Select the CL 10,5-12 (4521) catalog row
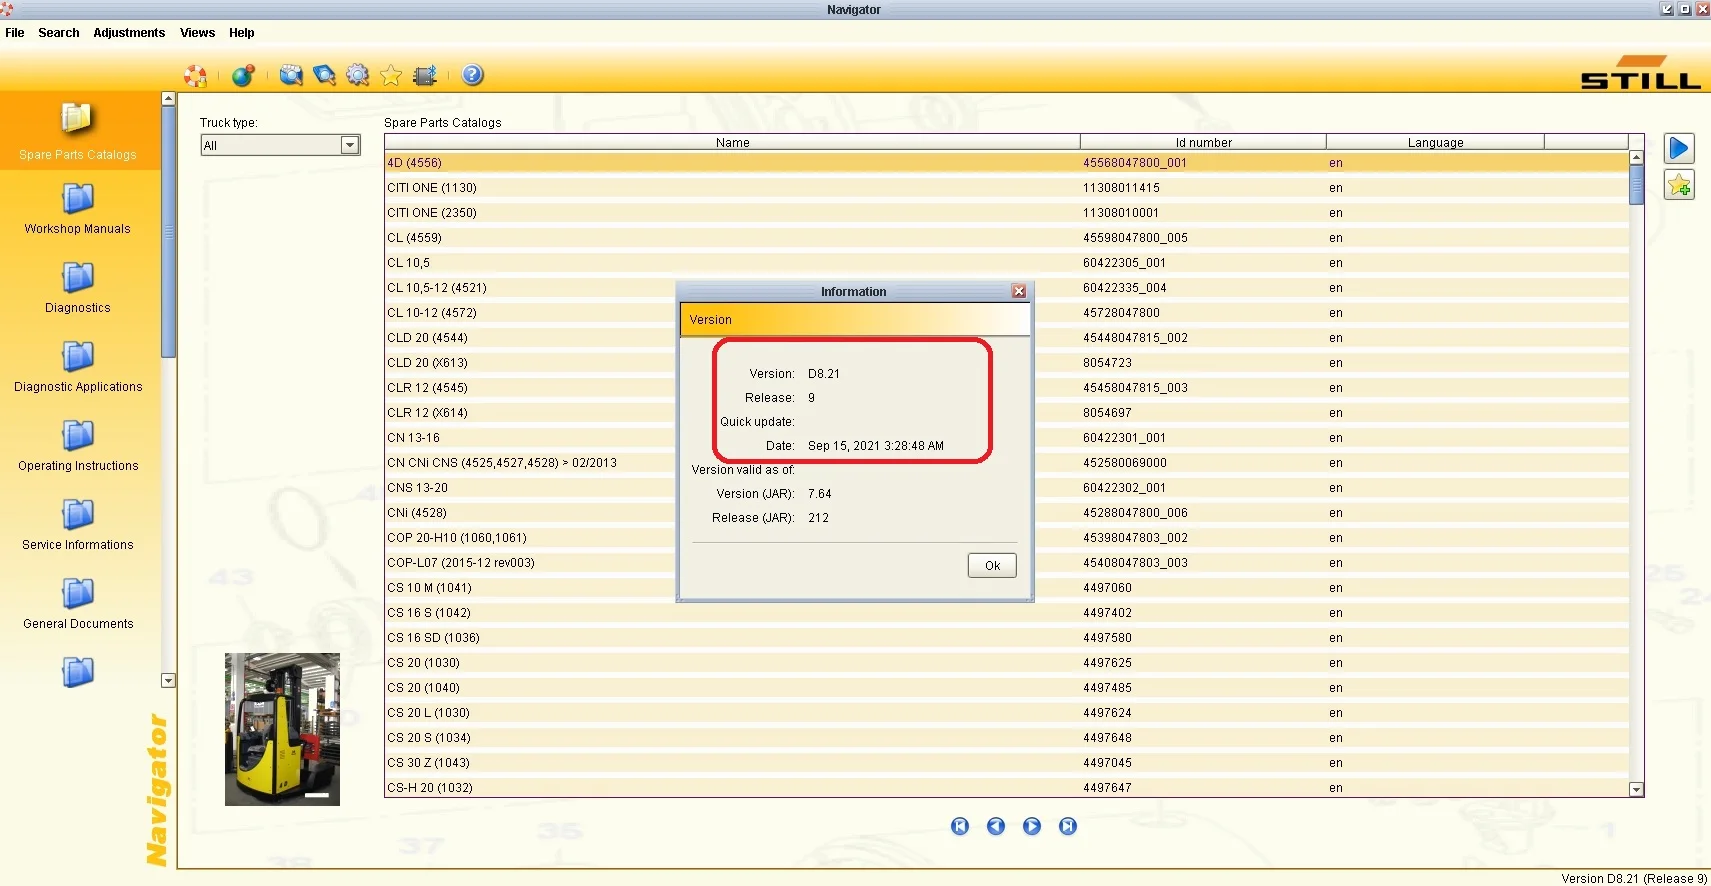Image resolution: width=1711 pixels, height=886 pixels. point(1006,288)
